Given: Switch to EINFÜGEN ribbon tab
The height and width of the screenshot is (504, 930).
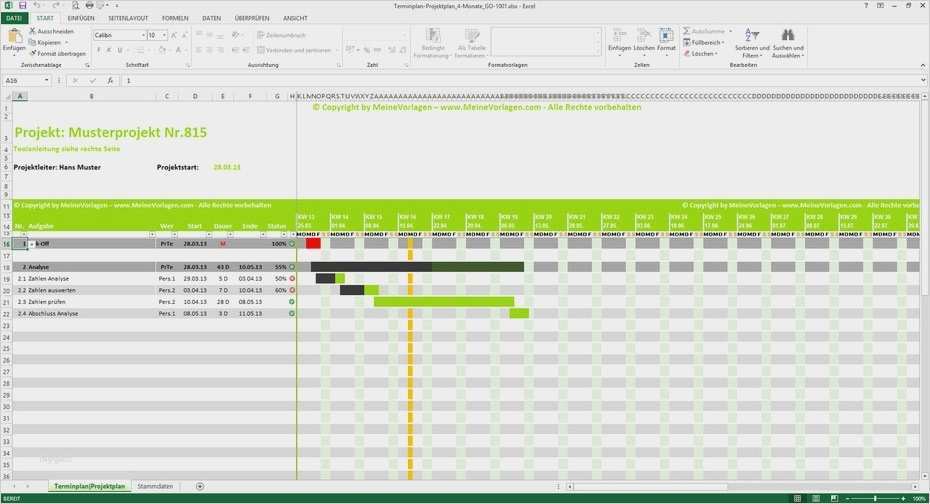Looking at the screenshot, I should pos(81,18).
